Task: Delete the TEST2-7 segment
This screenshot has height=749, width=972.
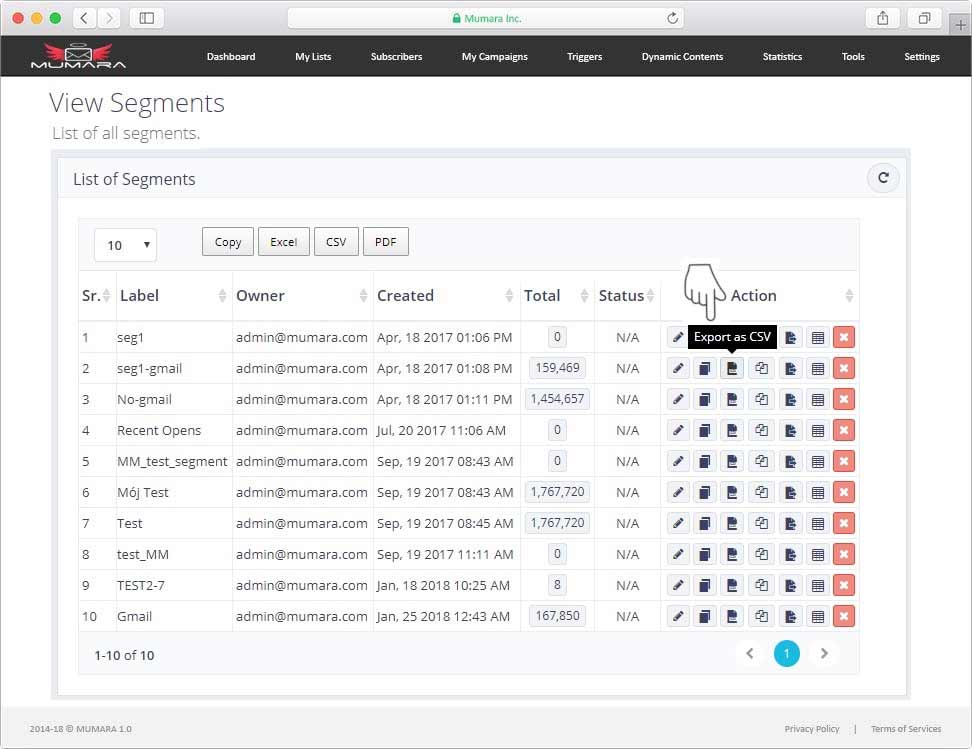Action: coord(843,585)
